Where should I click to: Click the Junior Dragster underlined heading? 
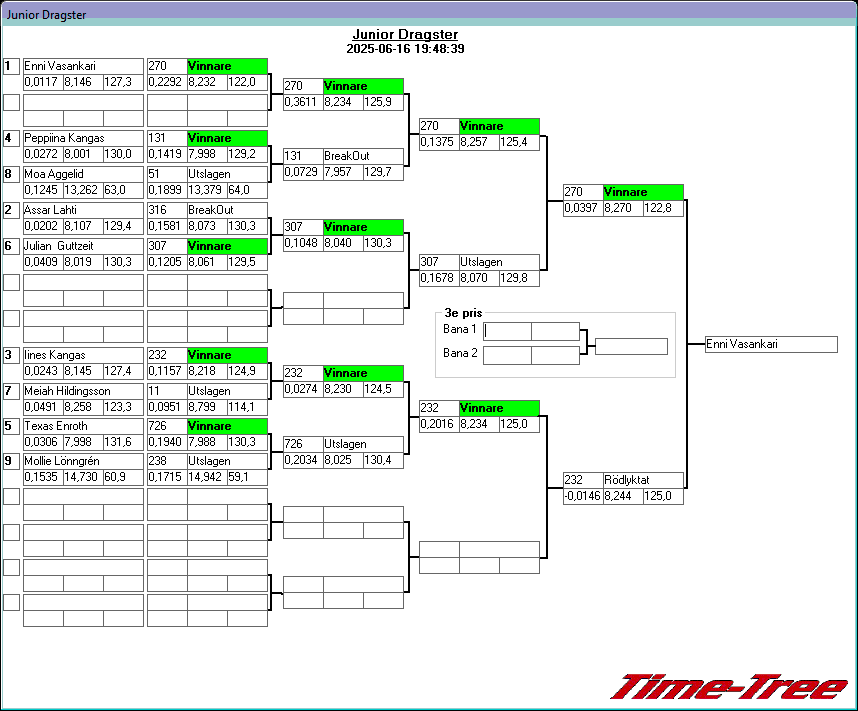[405, 34]
